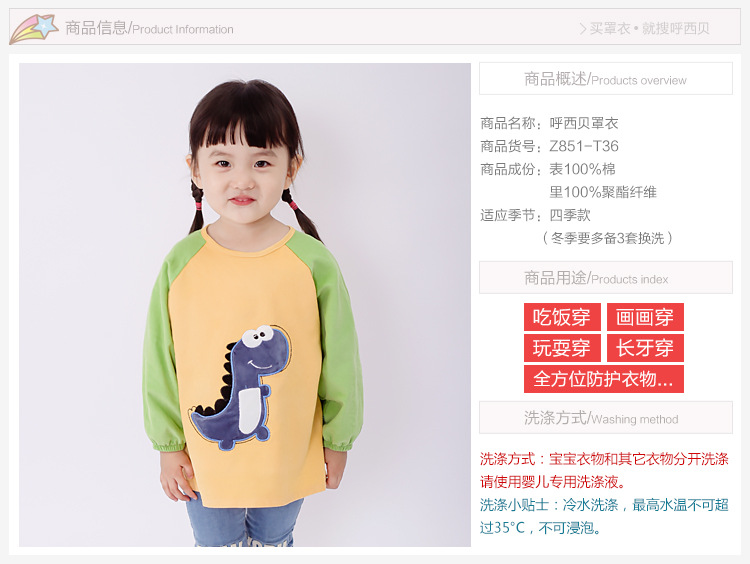Open the 商品用途 Products index header
Viewport: 750px width, 564px height.
(x=606, y=277)
